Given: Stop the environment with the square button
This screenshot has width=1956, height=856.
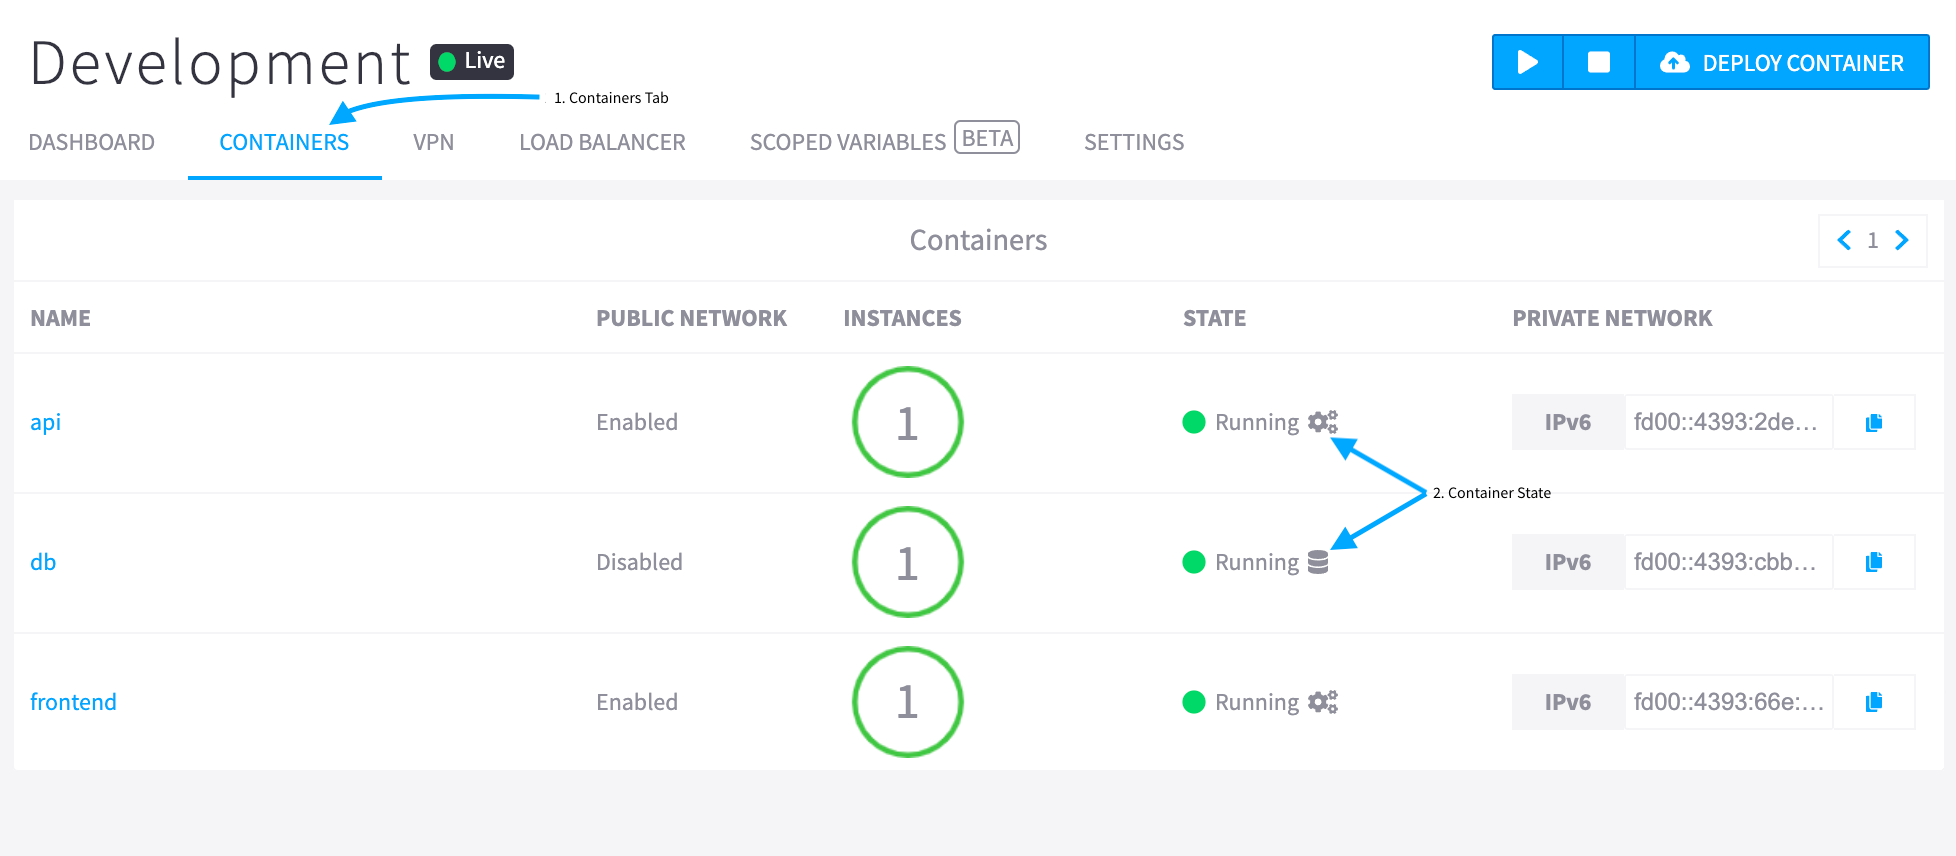Looking at the screenshot, I should [1599, 62].
